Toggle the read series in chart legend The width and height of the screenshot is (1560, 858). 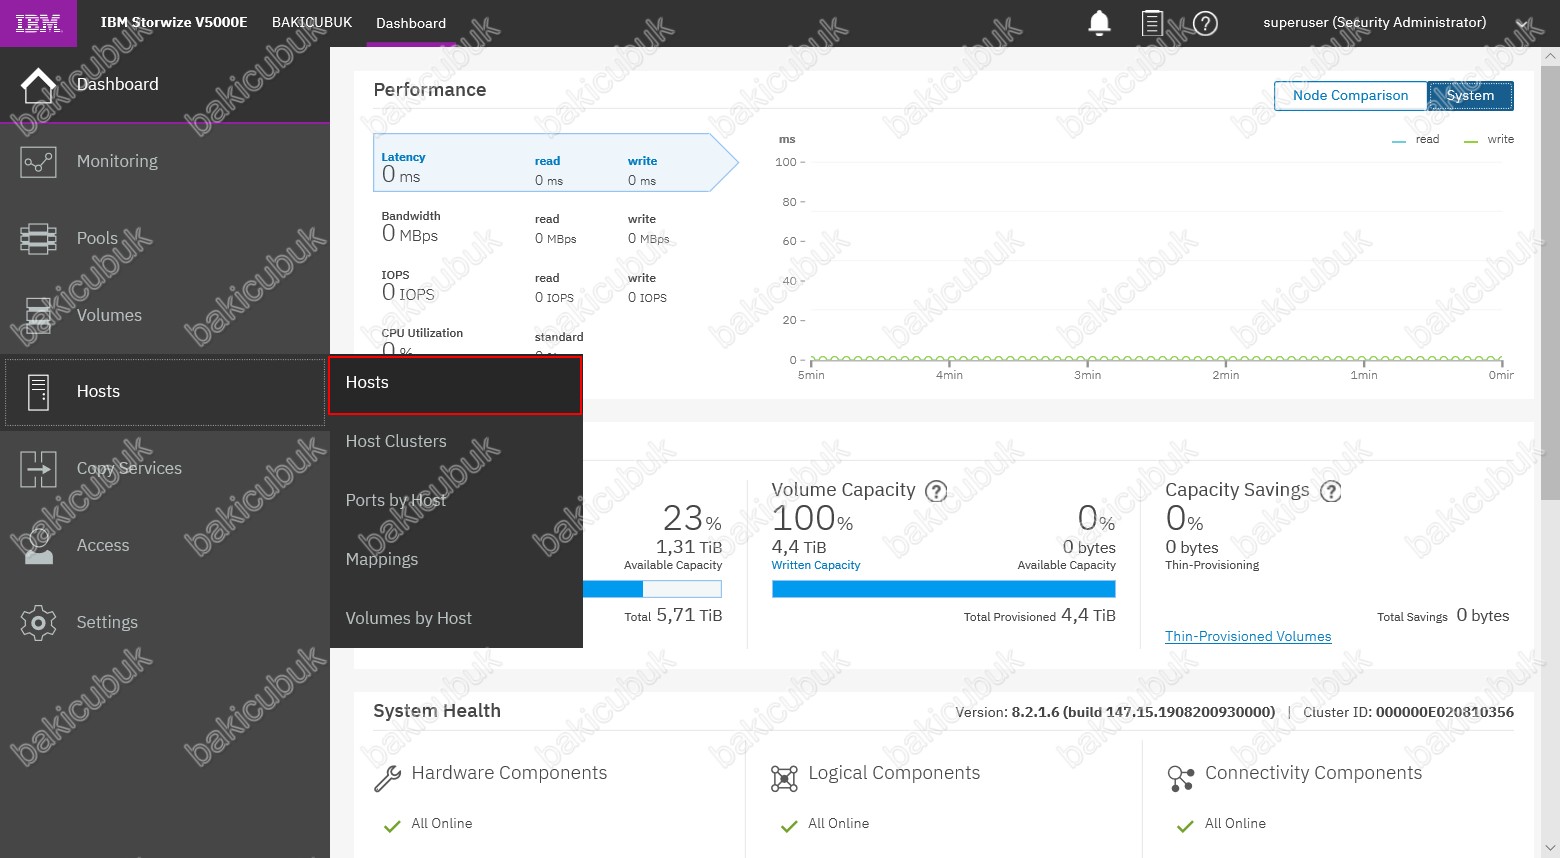(1415, 140)
